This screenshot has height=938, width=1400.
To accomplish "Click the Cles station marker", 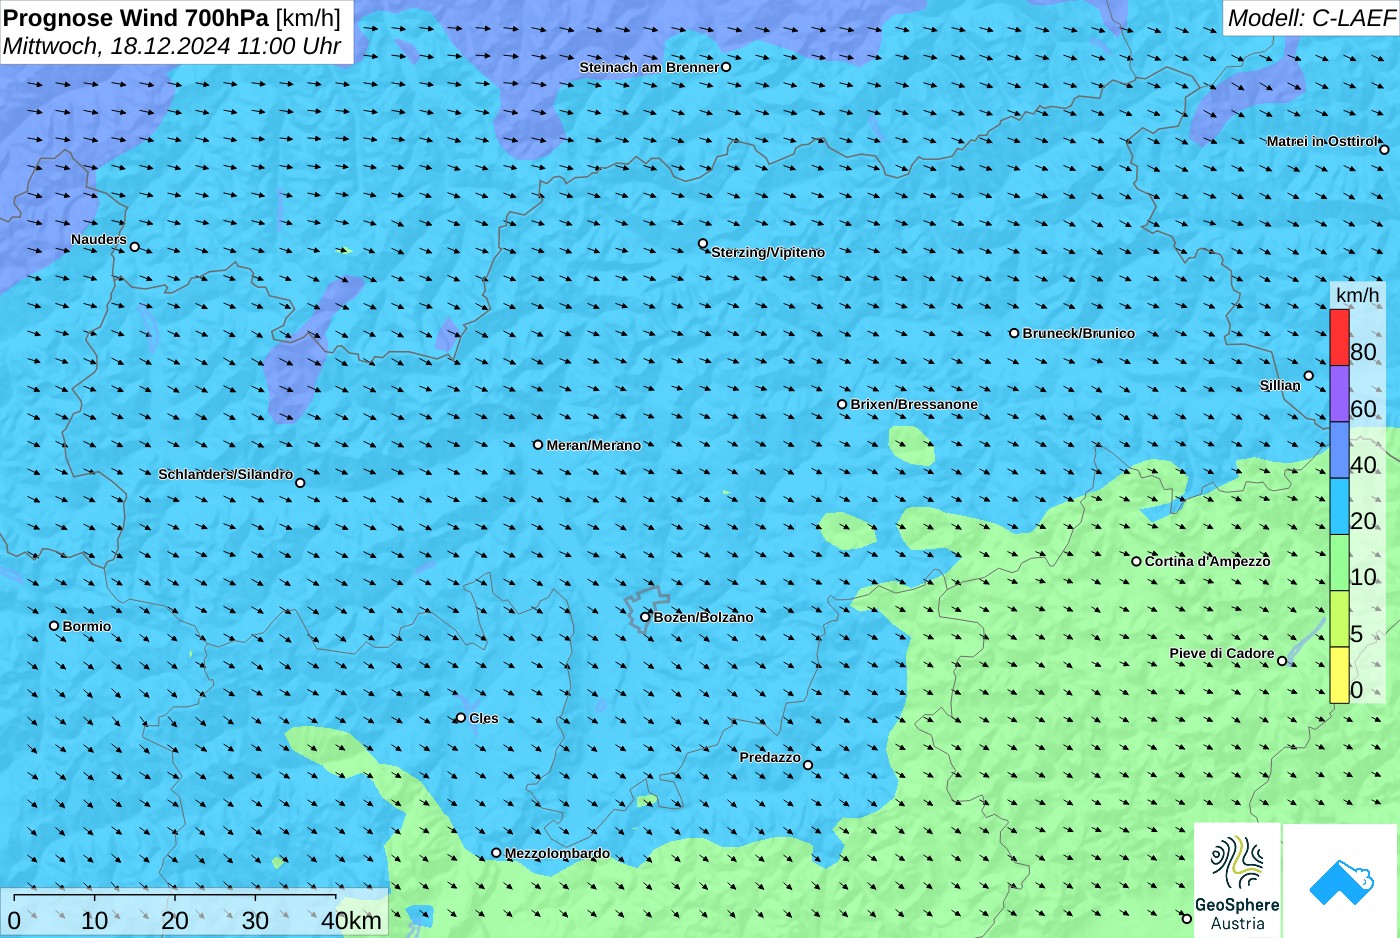I will coord(461,718).
